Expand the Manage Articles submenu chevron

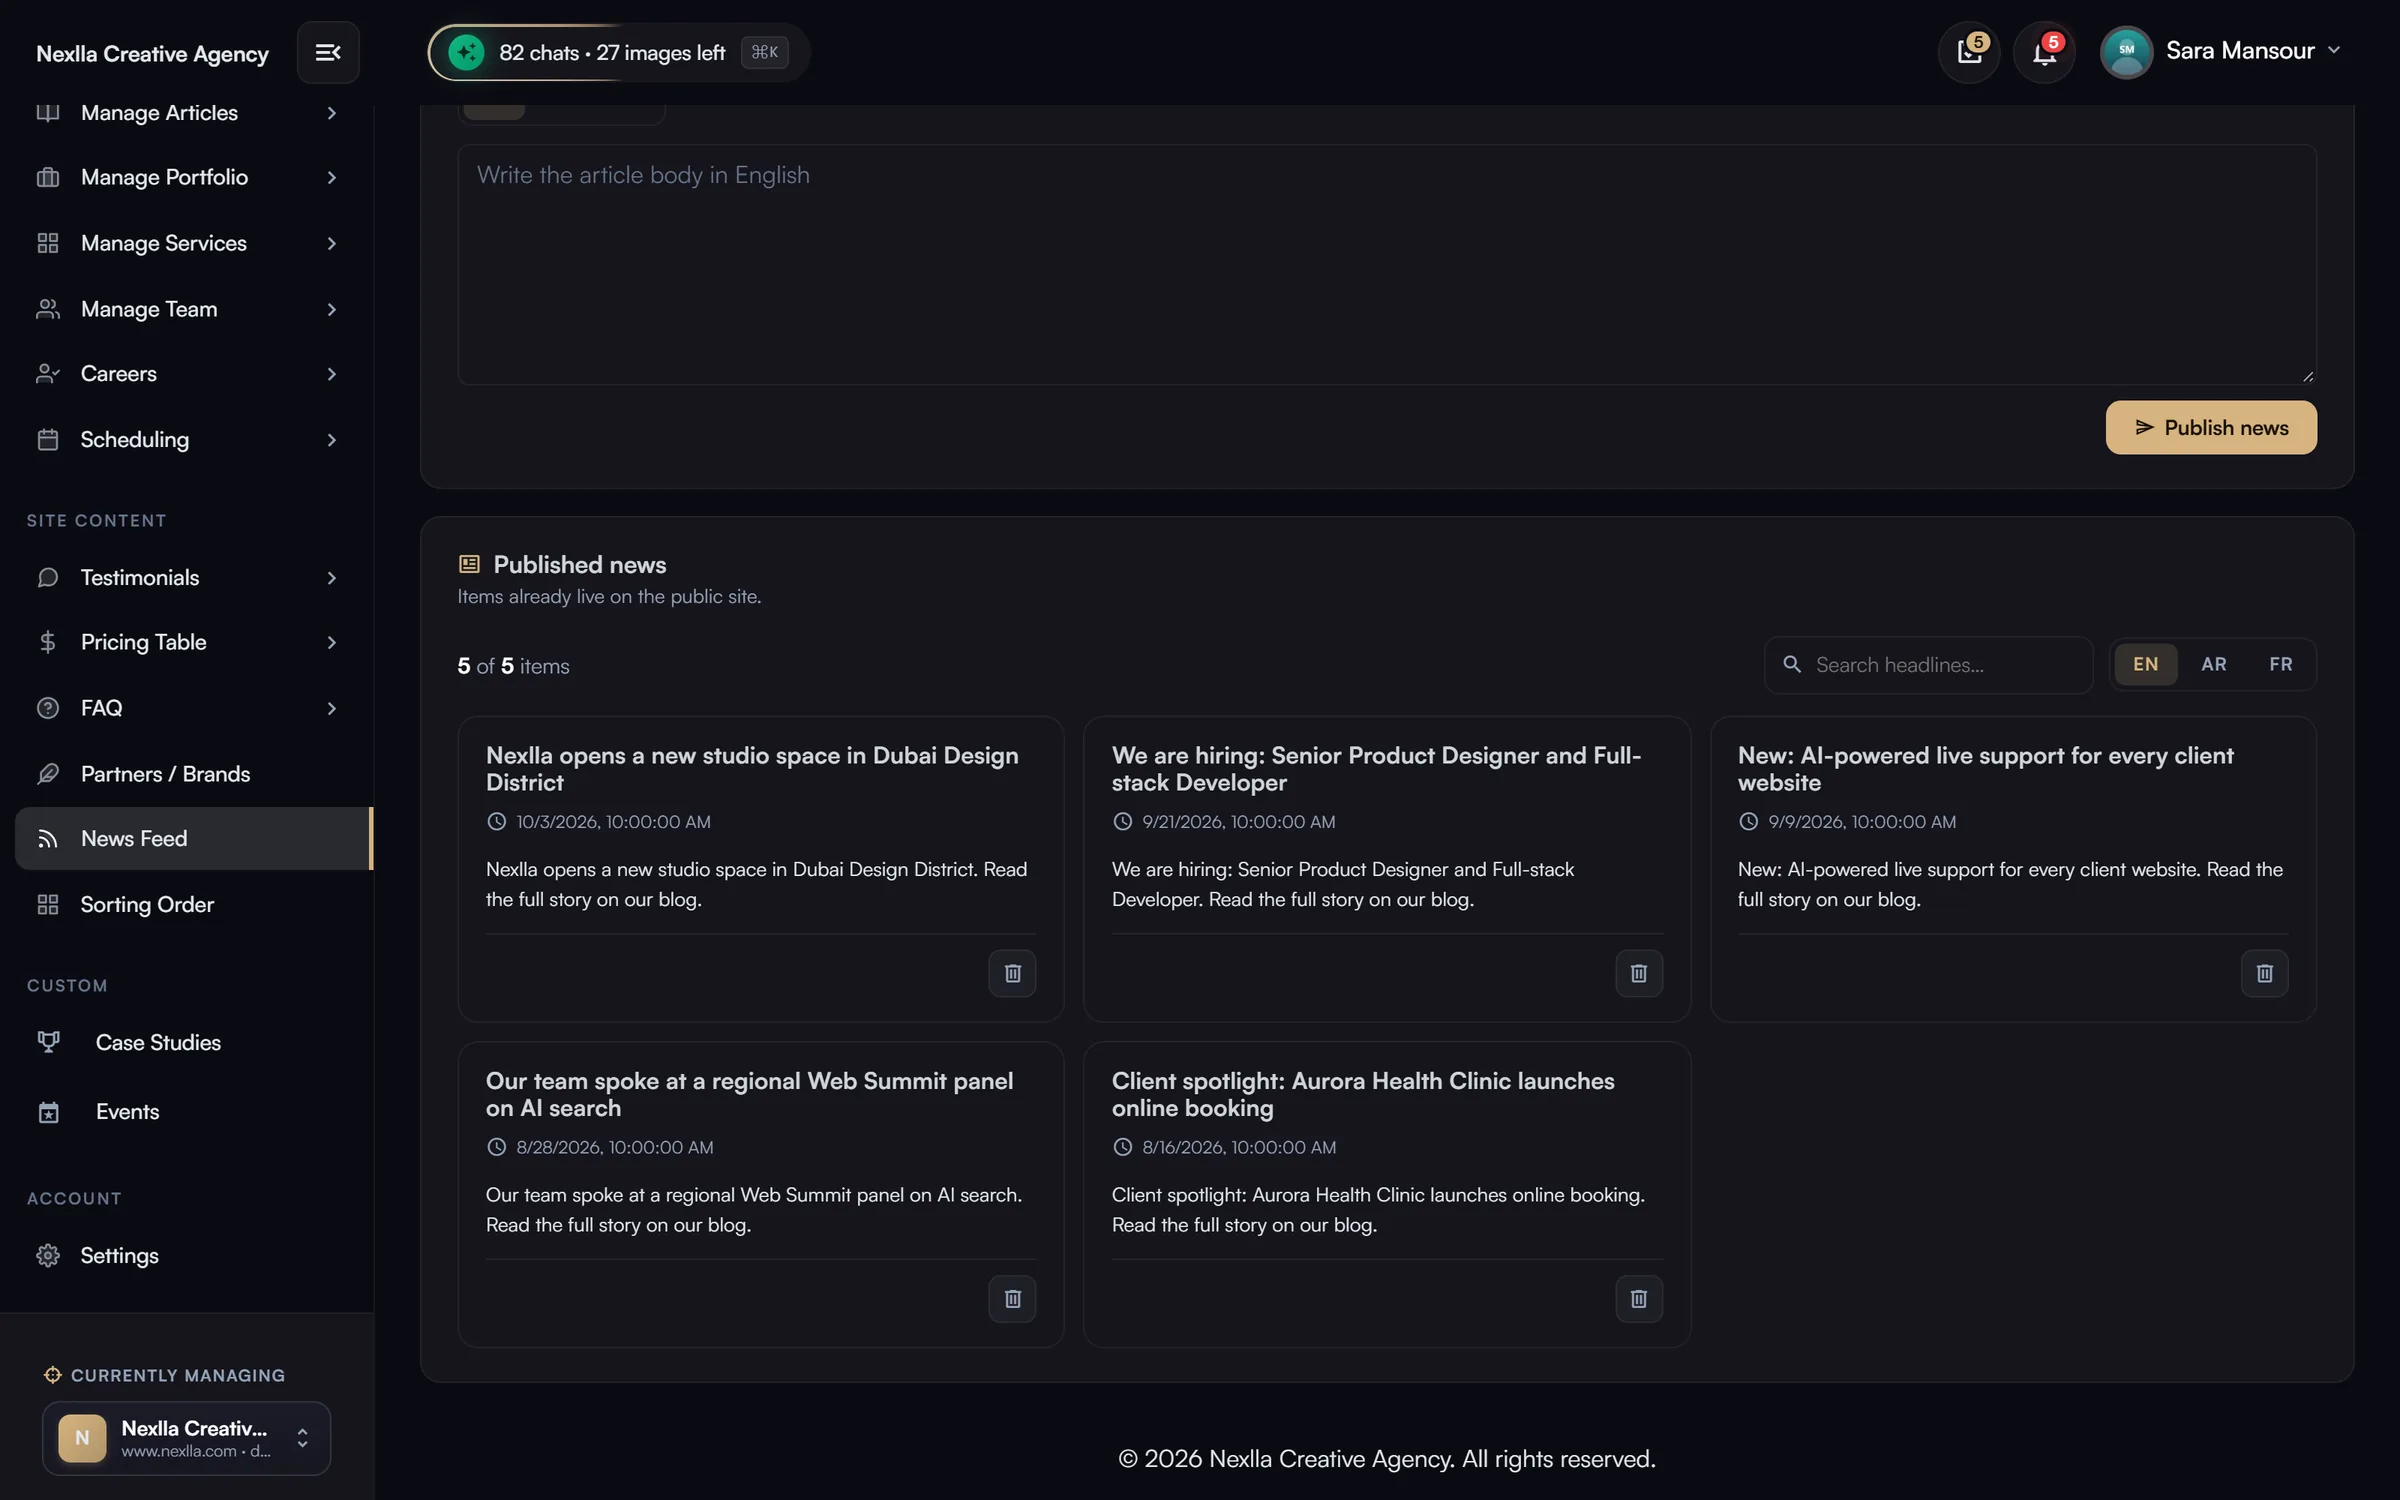pos(331,113)
